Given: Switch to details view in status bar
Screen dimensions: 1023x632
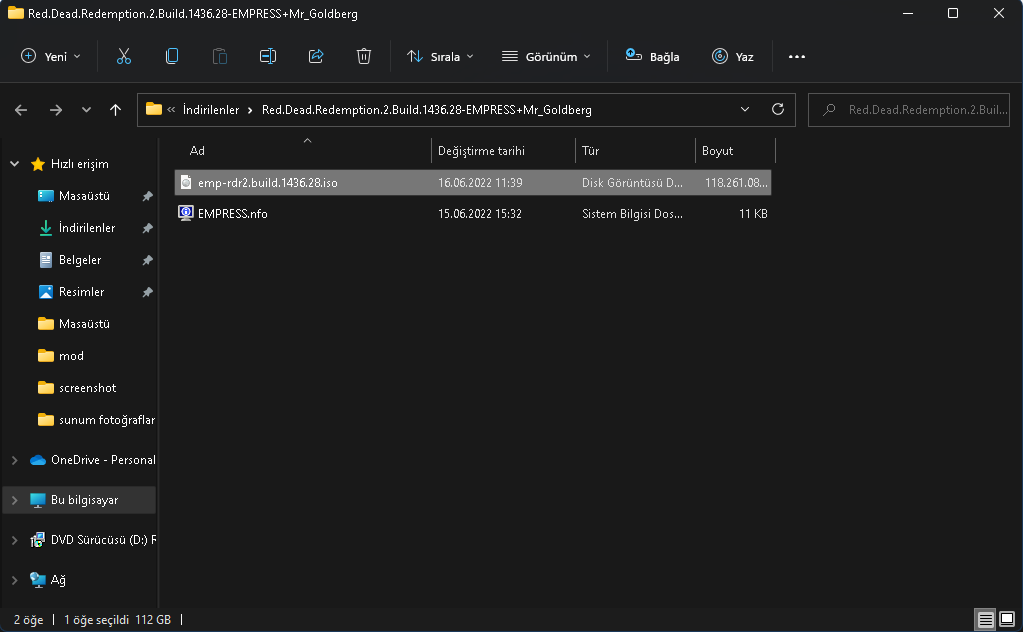Looking at the screenshot, I should [x=985, y=619].
